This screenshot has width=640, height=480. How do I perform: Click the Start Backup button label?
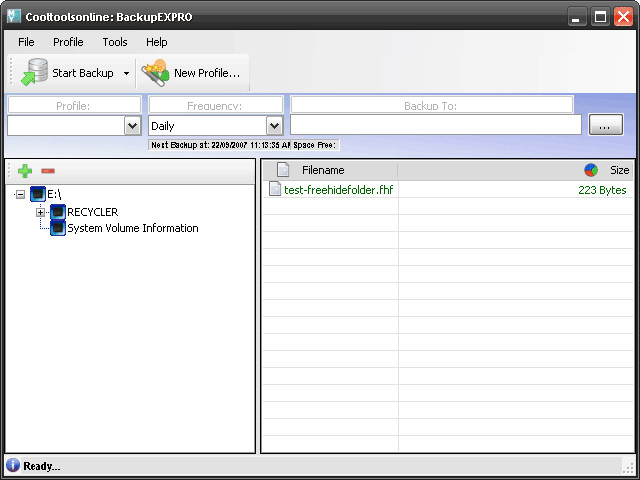(x=83, y=73)
